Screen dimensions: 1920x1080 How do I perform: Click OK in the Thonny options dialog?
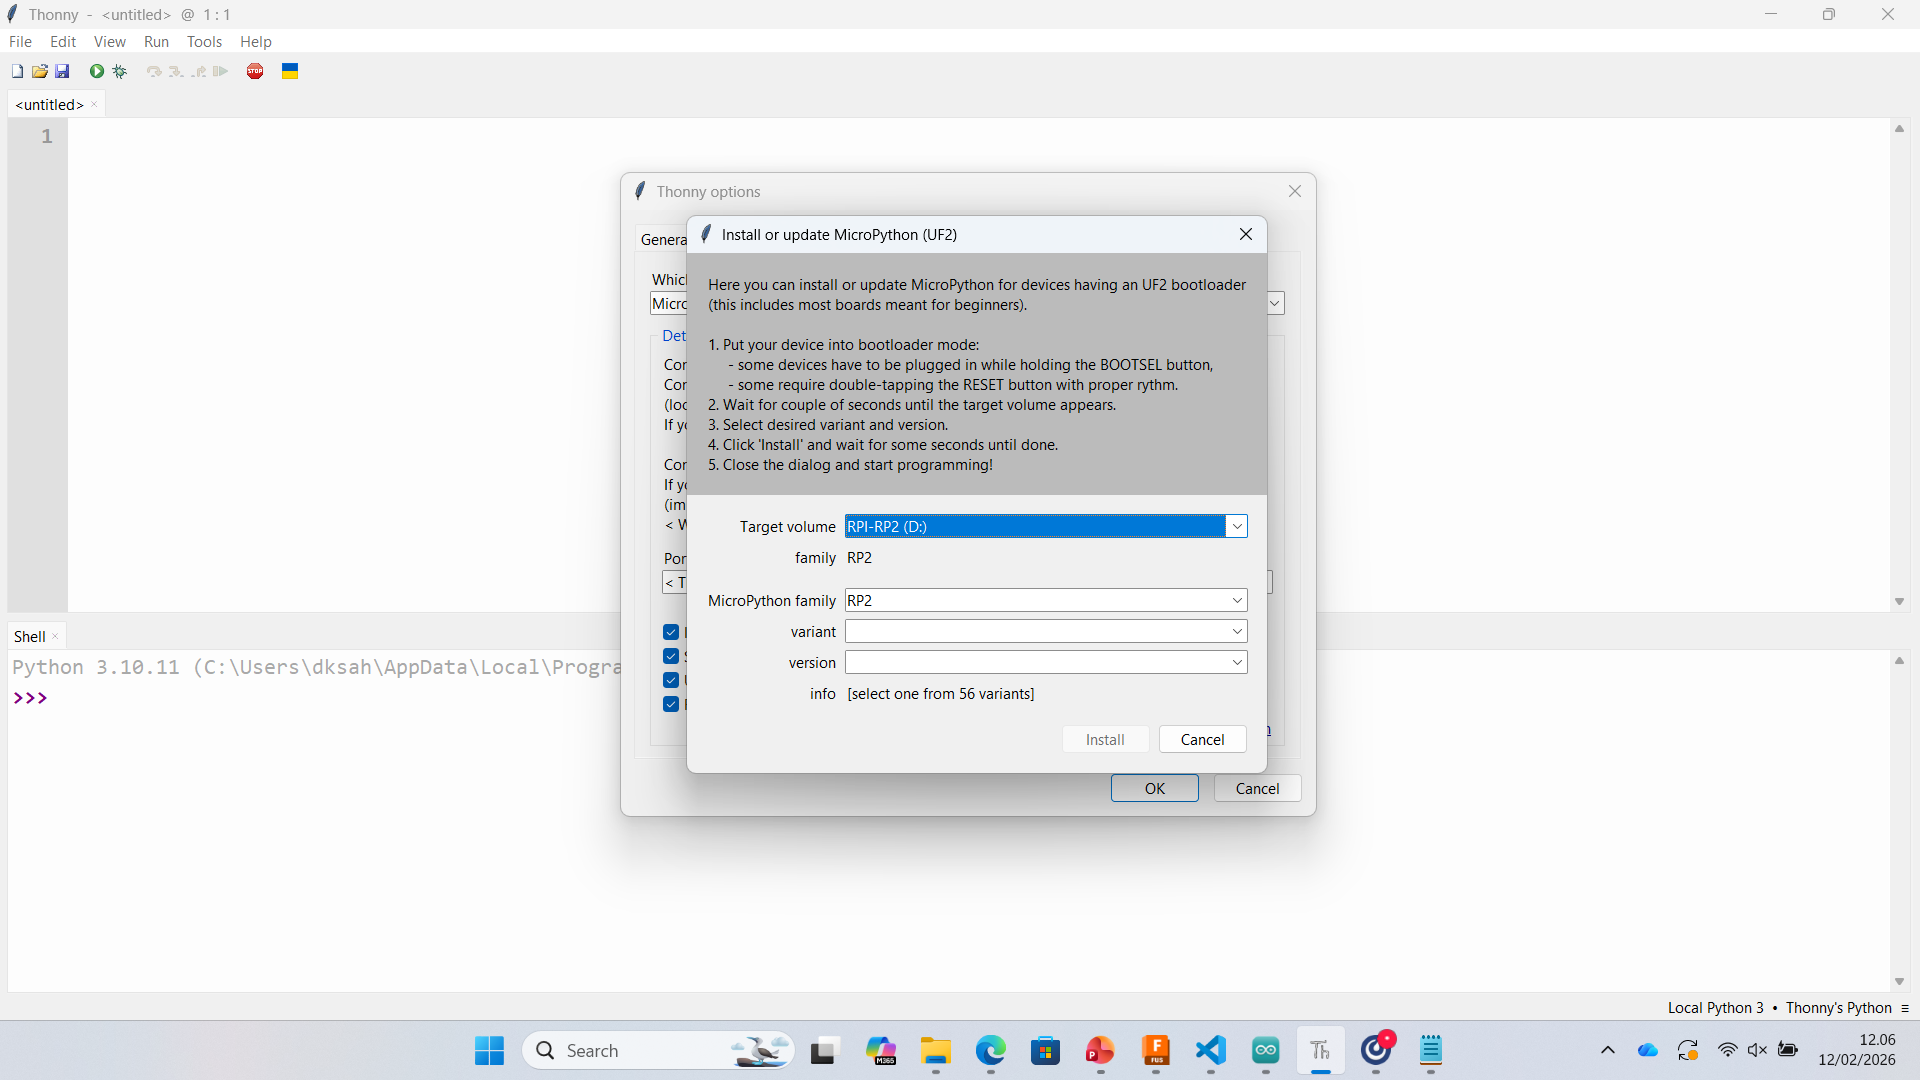coord(1154,788)
